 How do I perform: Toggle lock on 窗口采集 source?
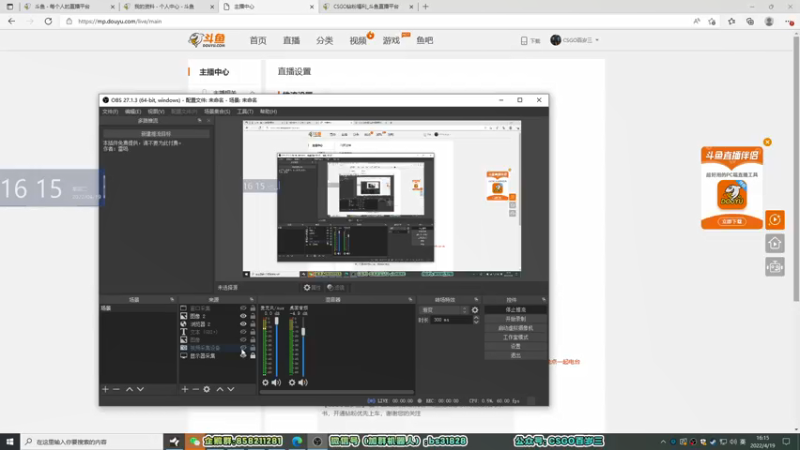(x=253, y=308)
